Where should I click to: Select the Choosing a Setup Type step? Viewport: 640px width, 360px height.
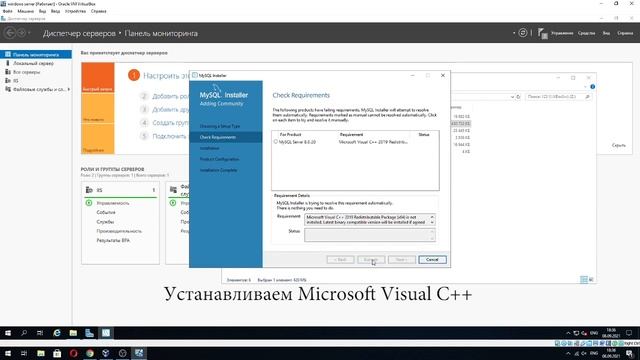click(220, 126)
